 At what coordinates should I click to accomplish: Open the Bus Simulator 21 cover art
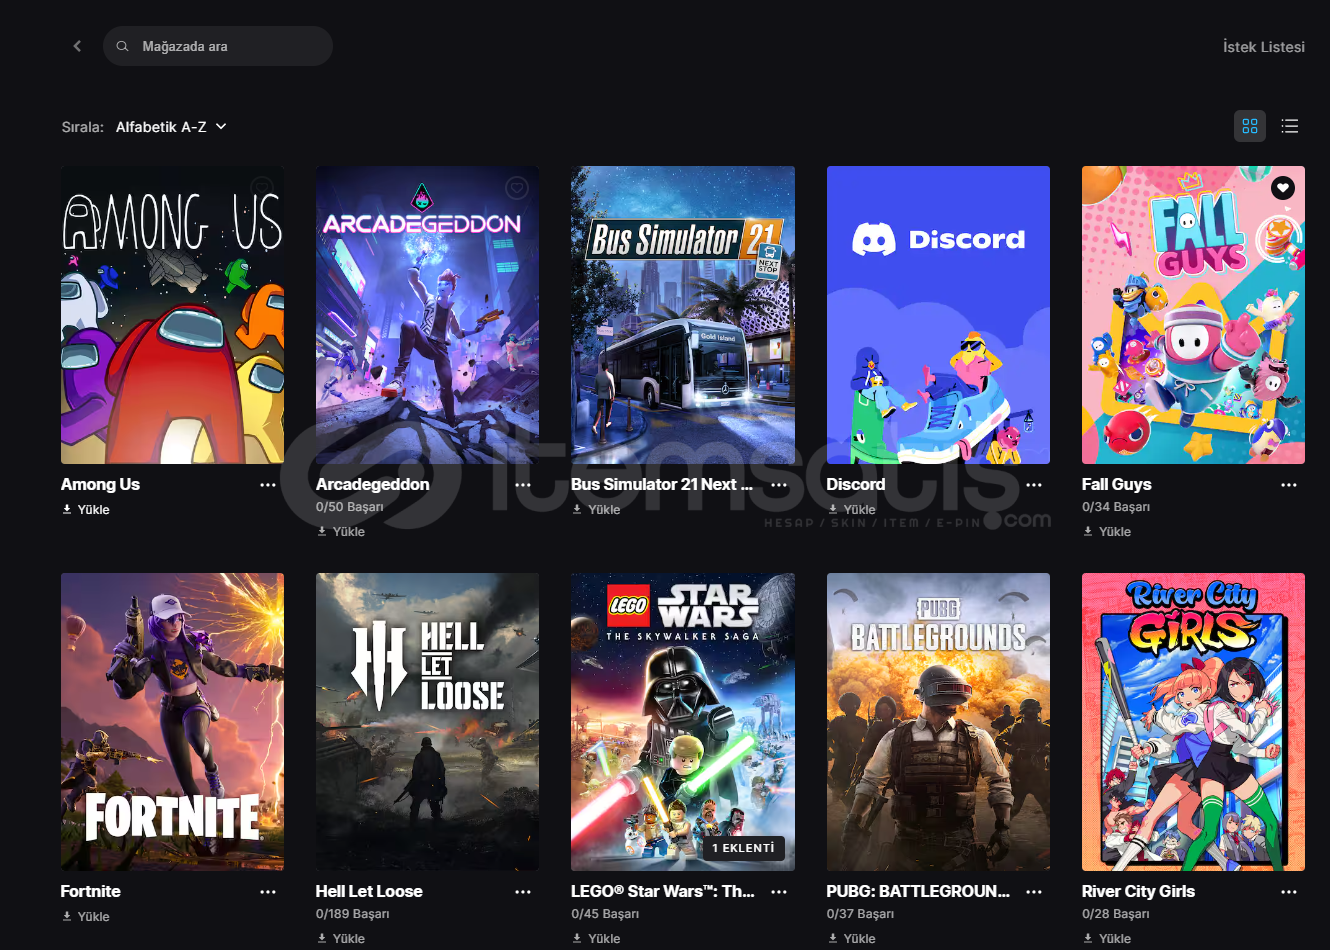click(683, 315)
